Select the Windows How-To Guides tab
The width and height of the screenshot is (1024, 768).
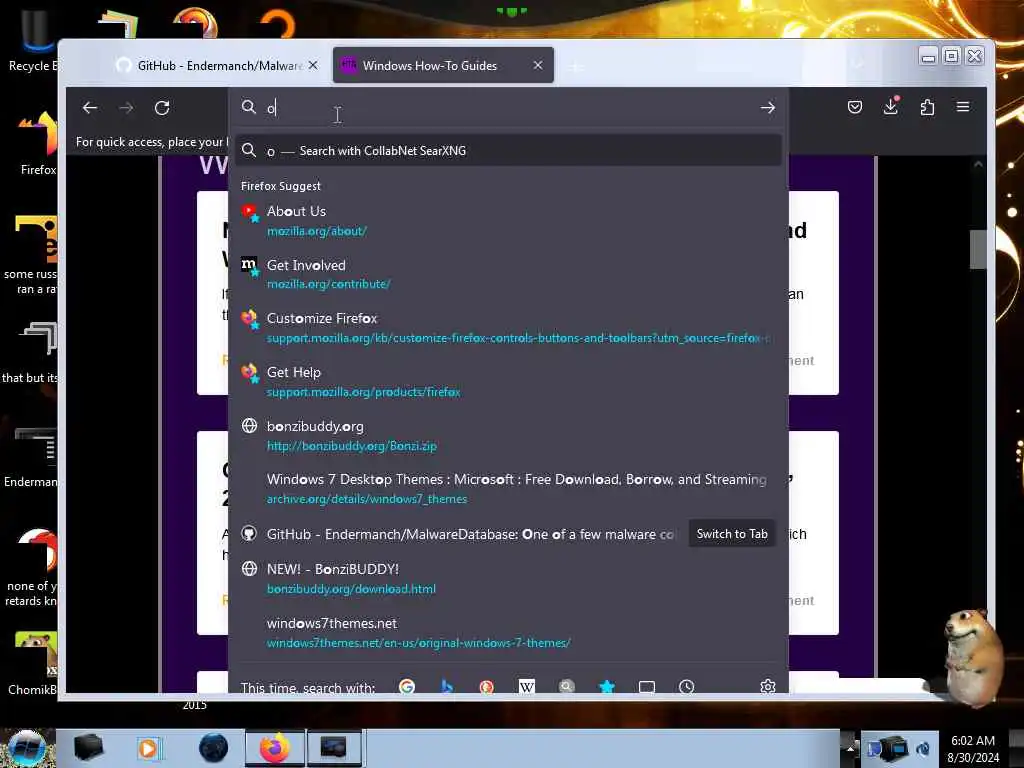click(443, 65)
